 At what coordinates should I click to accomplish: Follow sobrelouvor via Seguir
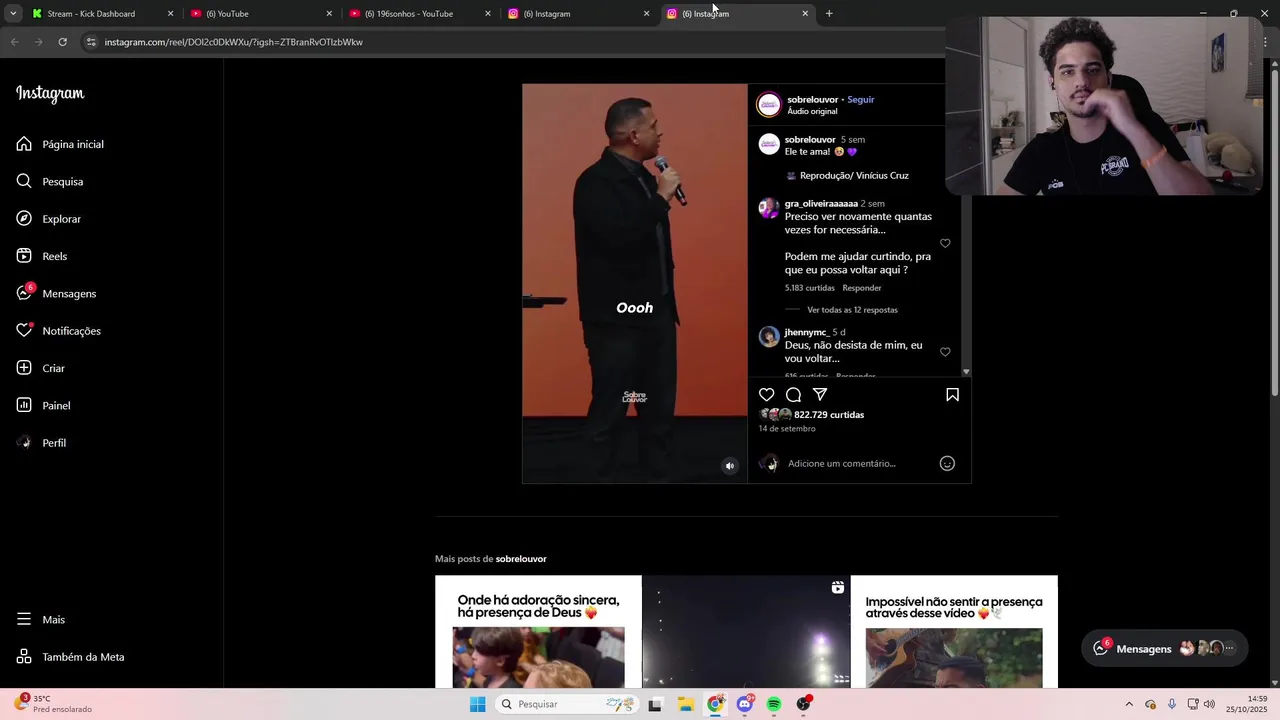pos(861,100)
